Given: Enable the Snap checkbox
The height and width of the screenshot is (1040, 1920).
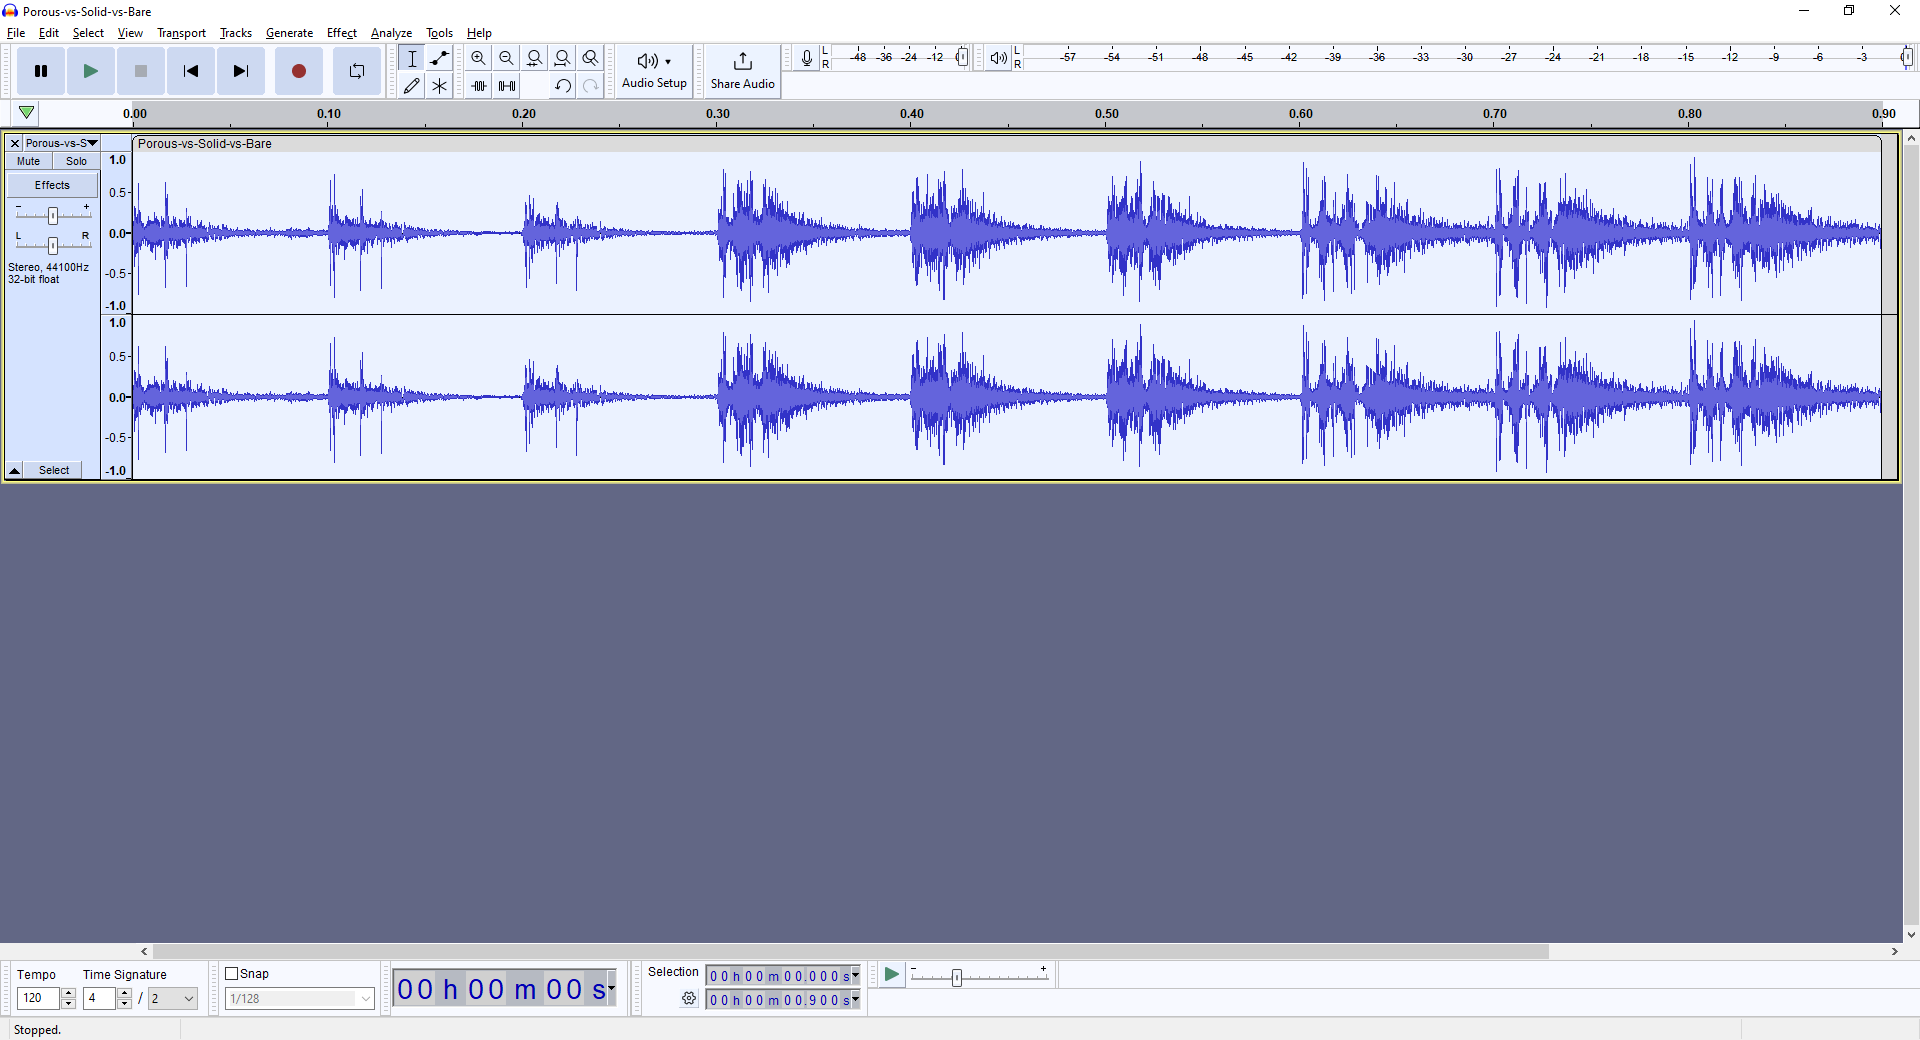Looking at the screenshot, I should (232, 974).
